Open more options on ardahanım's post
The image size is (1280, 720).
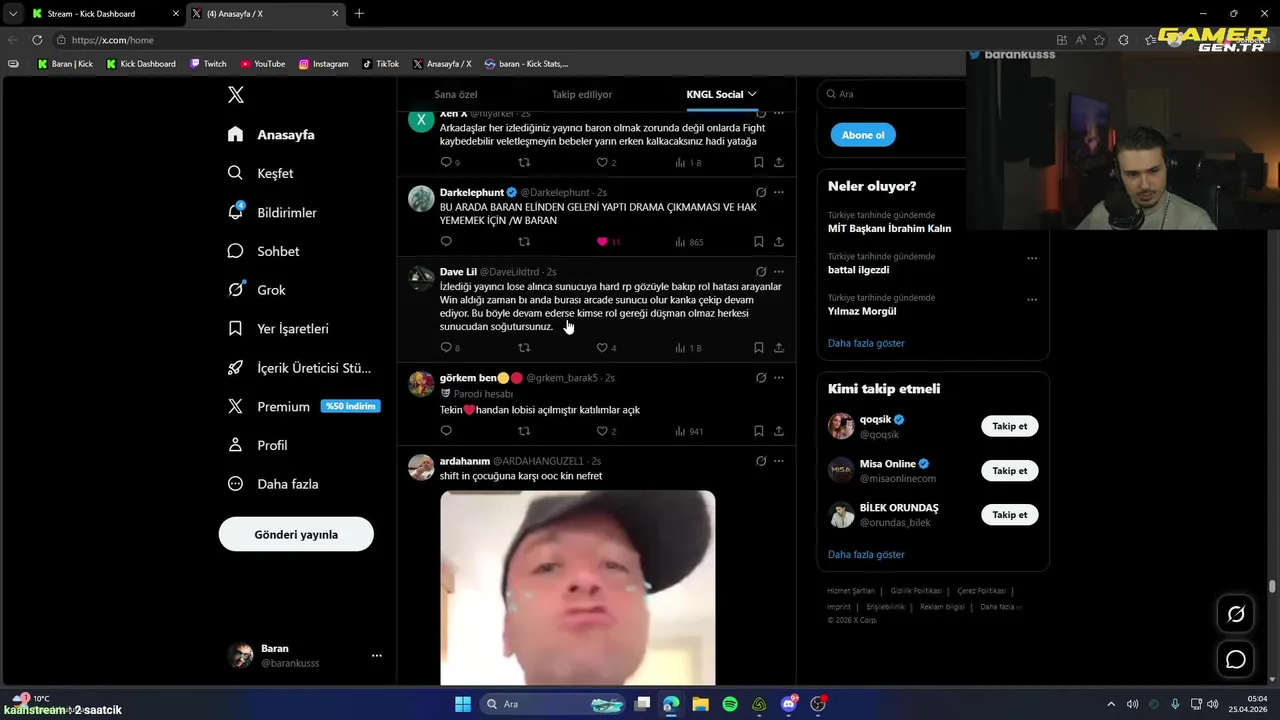coord(779,461)
